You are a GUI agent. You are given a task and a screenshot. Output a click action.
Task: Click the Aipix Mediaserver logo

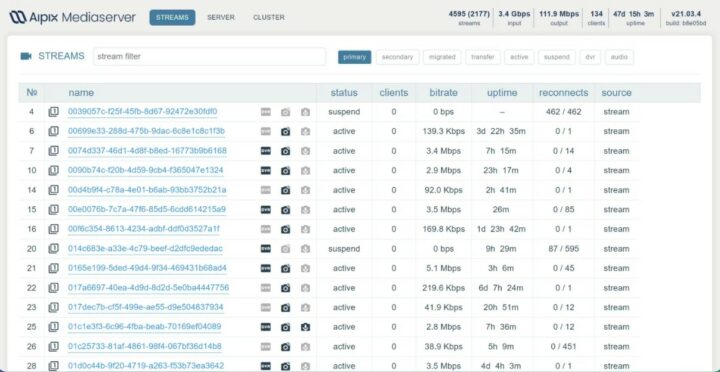[73, 17]
